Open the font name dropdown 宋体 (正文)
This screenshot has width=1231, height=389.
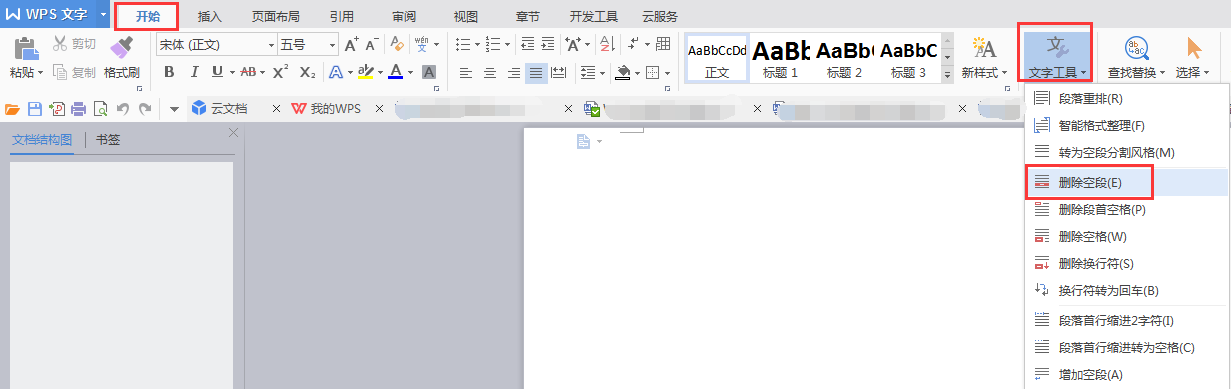tap(216, 44)
